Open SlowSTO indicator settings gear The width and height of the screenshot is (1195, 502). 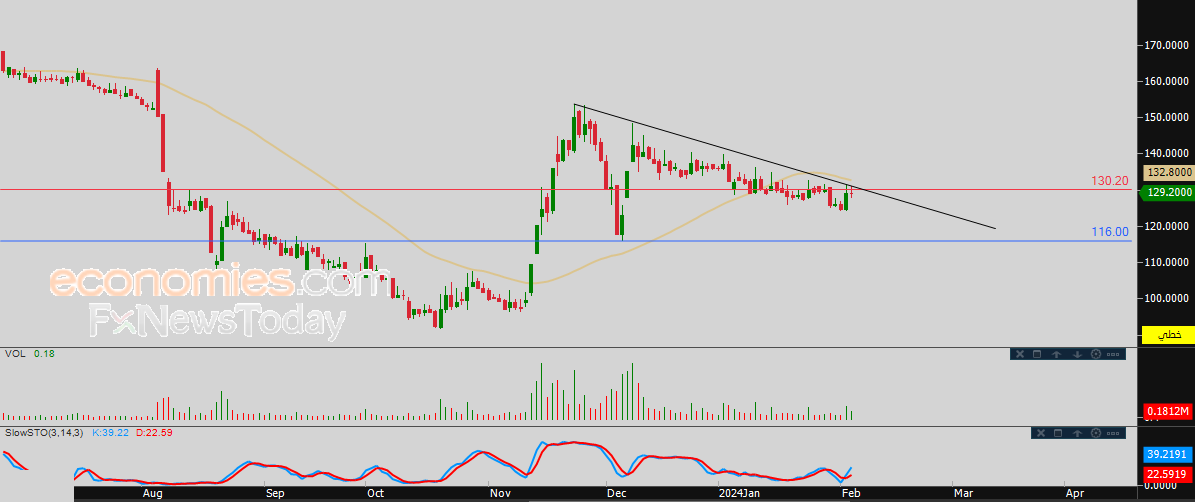click(x=1096, y=433)
